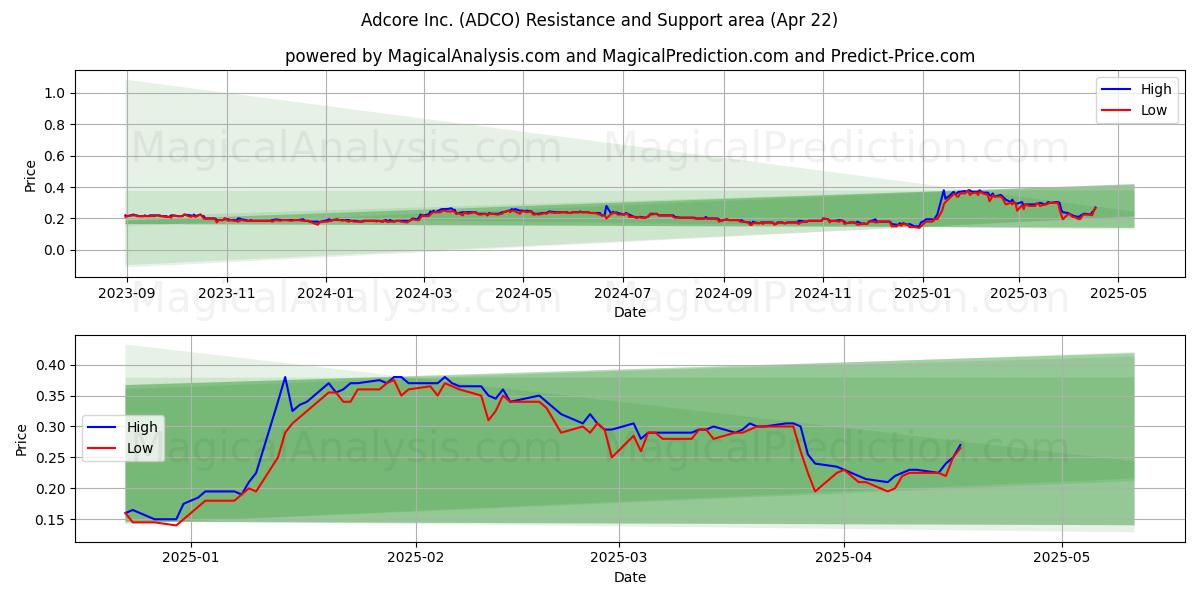The image size is (1200, 600).
Task: Click the '0.25' price tick on the bottom chart
Action: [52, 458]
